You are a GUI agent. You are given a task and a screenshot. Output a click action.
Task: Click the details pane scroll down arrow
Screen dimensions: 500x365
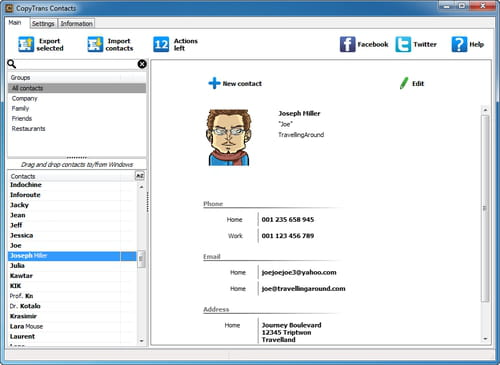click(485, 339)
